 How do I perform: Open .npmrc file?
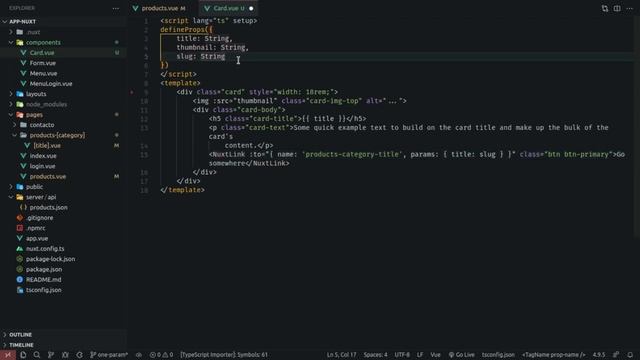(x=63, y=228)
